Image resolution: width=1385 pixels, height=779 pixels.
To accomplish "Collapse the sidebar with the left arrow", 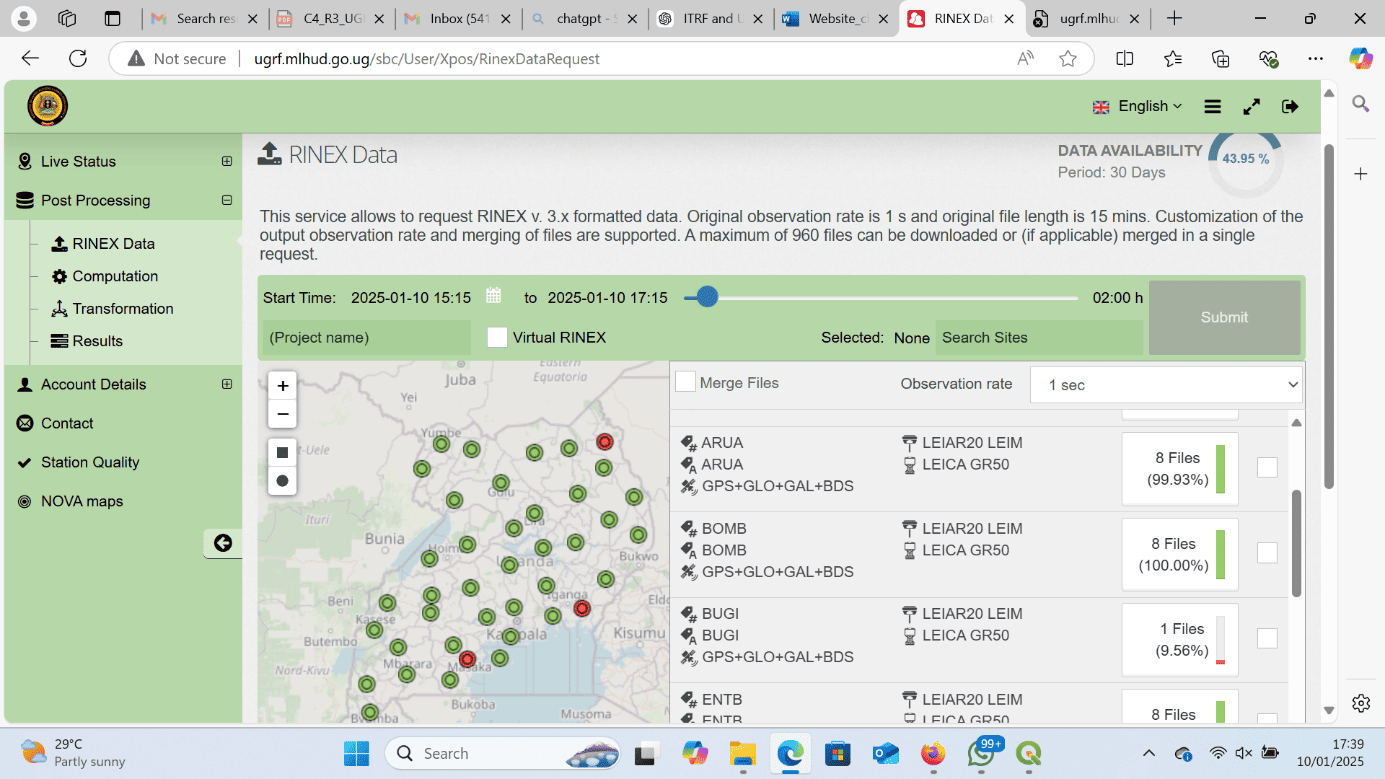I will 223,543.
